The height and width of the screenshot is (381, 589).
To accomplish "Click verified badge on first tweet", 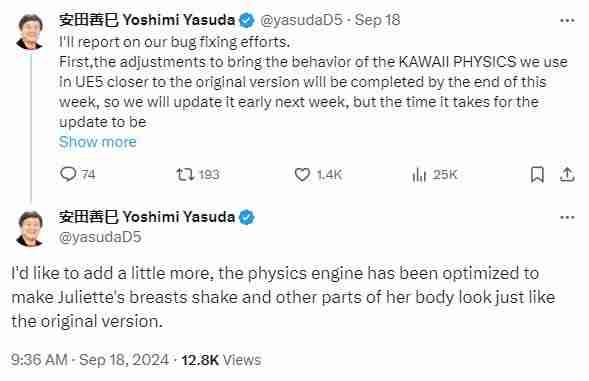I will 247,20.
